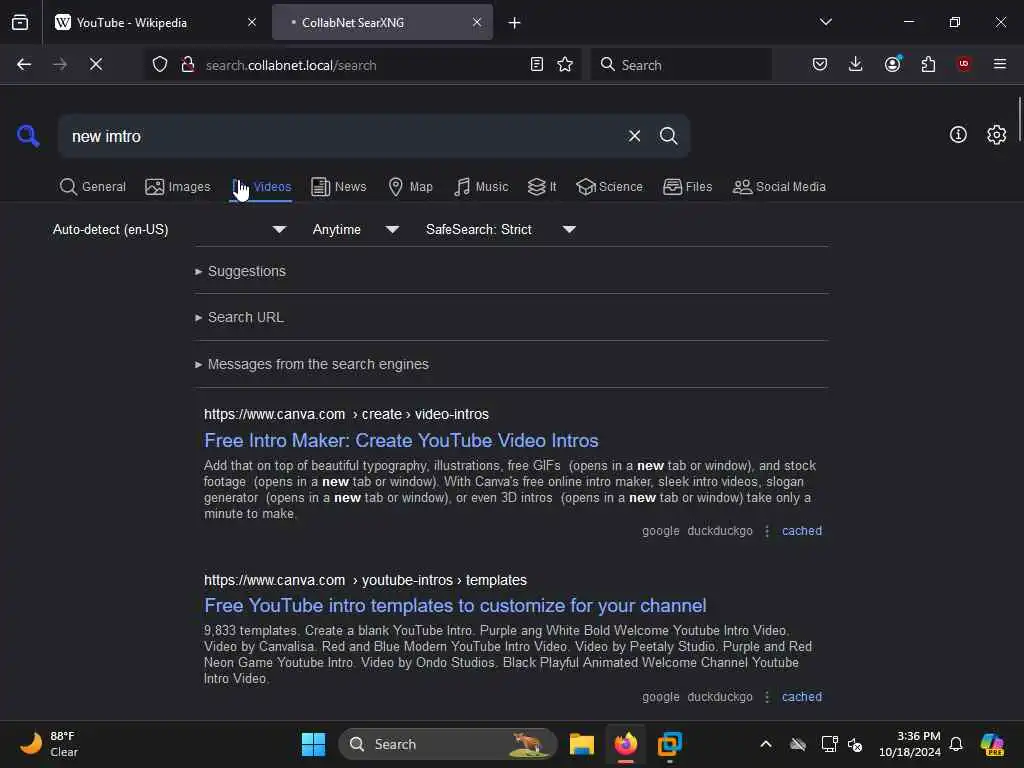Select the Map category tab
This screenshot has width=1024, height=768.
[410, 187]
